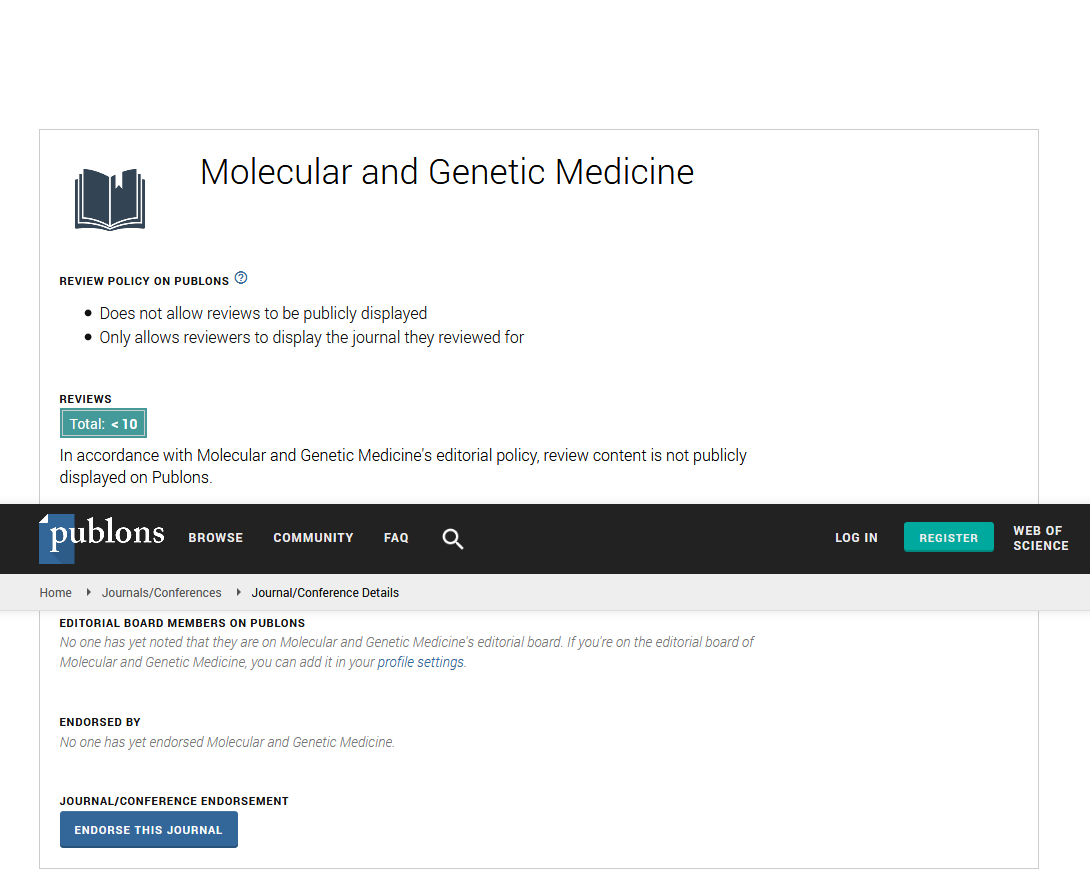Screen dimensions: 1090x888
Task: Open the search magnifier icon
Action: click(x=453, y=539)
